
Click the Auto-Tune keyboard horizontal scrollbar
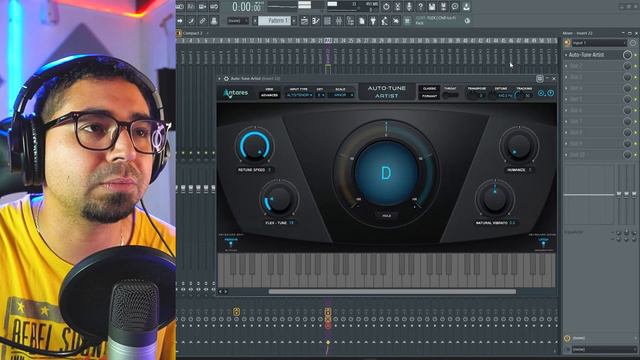click(392, 291)
